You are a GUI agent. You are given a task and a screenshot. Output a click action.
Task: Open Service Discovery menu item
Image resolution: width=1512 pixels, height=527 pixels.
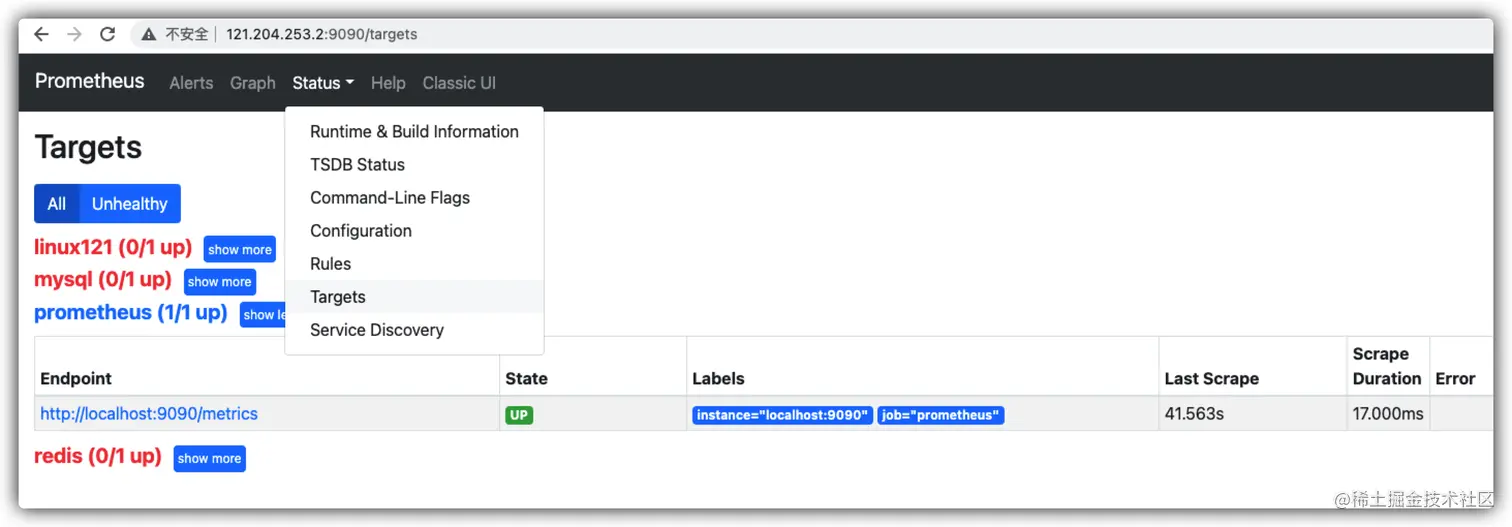coord(414,329)
